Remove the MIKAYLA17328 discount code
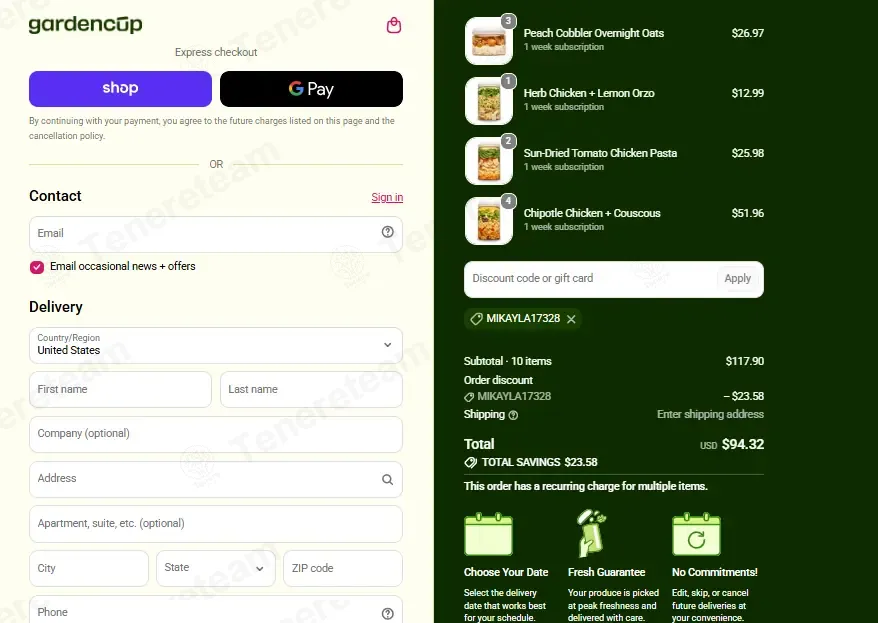Image resolution: width=878 pixels, height=623 pixels. pyautogui.click(x=571, y=319)
